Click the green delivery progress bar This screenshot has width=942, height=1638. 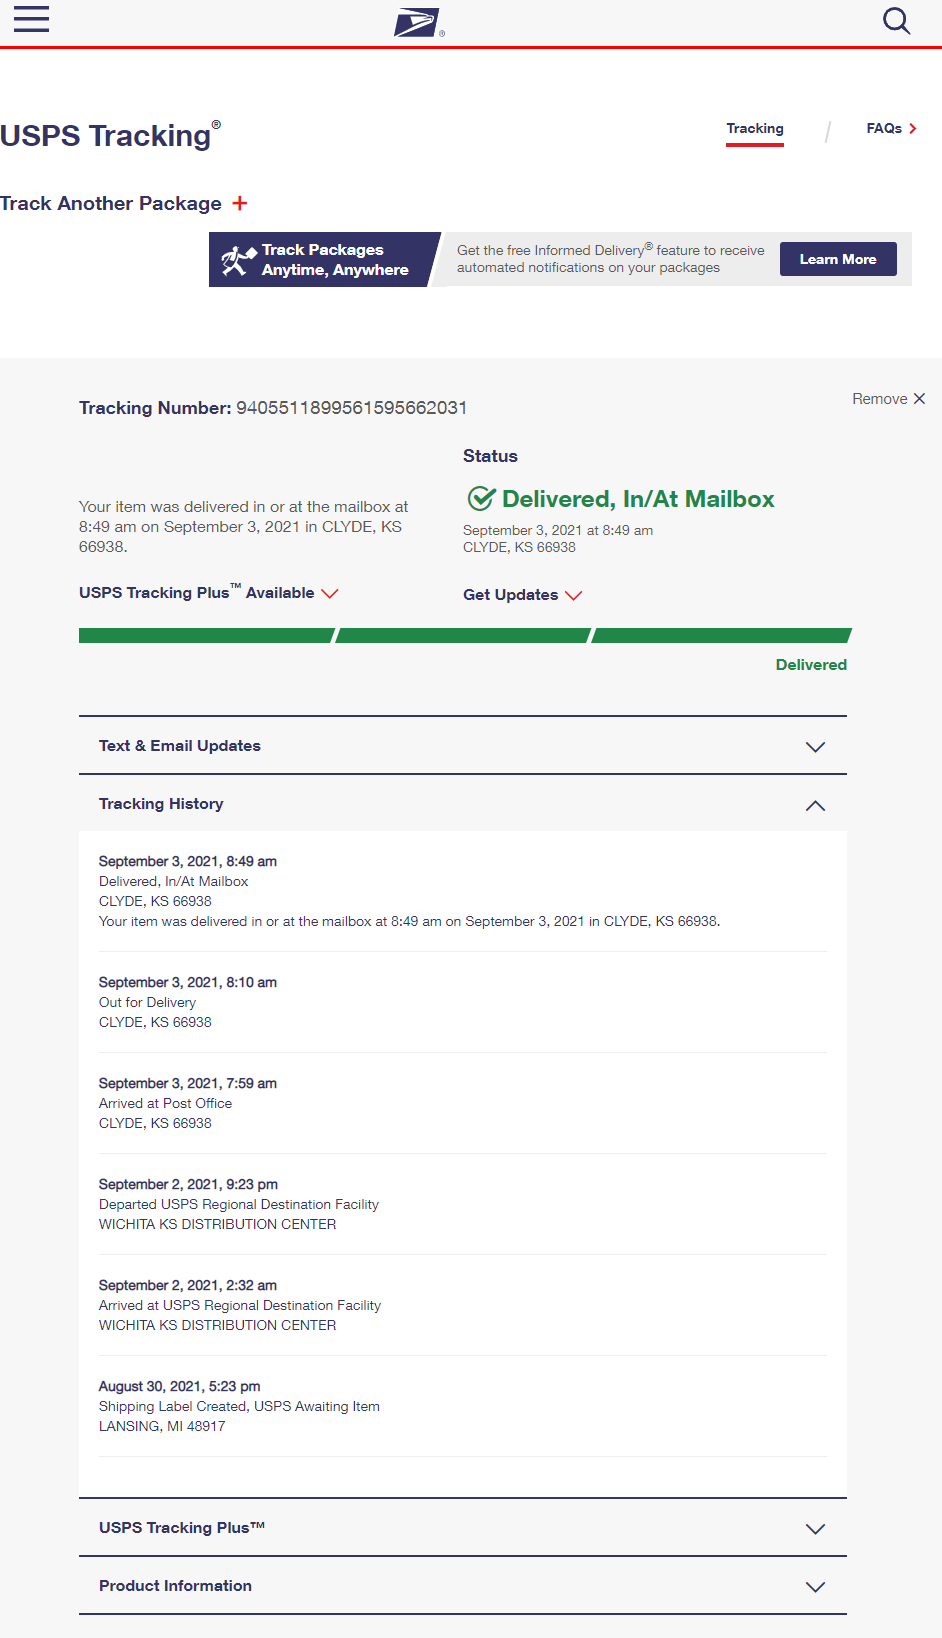[x=464, y=635]
